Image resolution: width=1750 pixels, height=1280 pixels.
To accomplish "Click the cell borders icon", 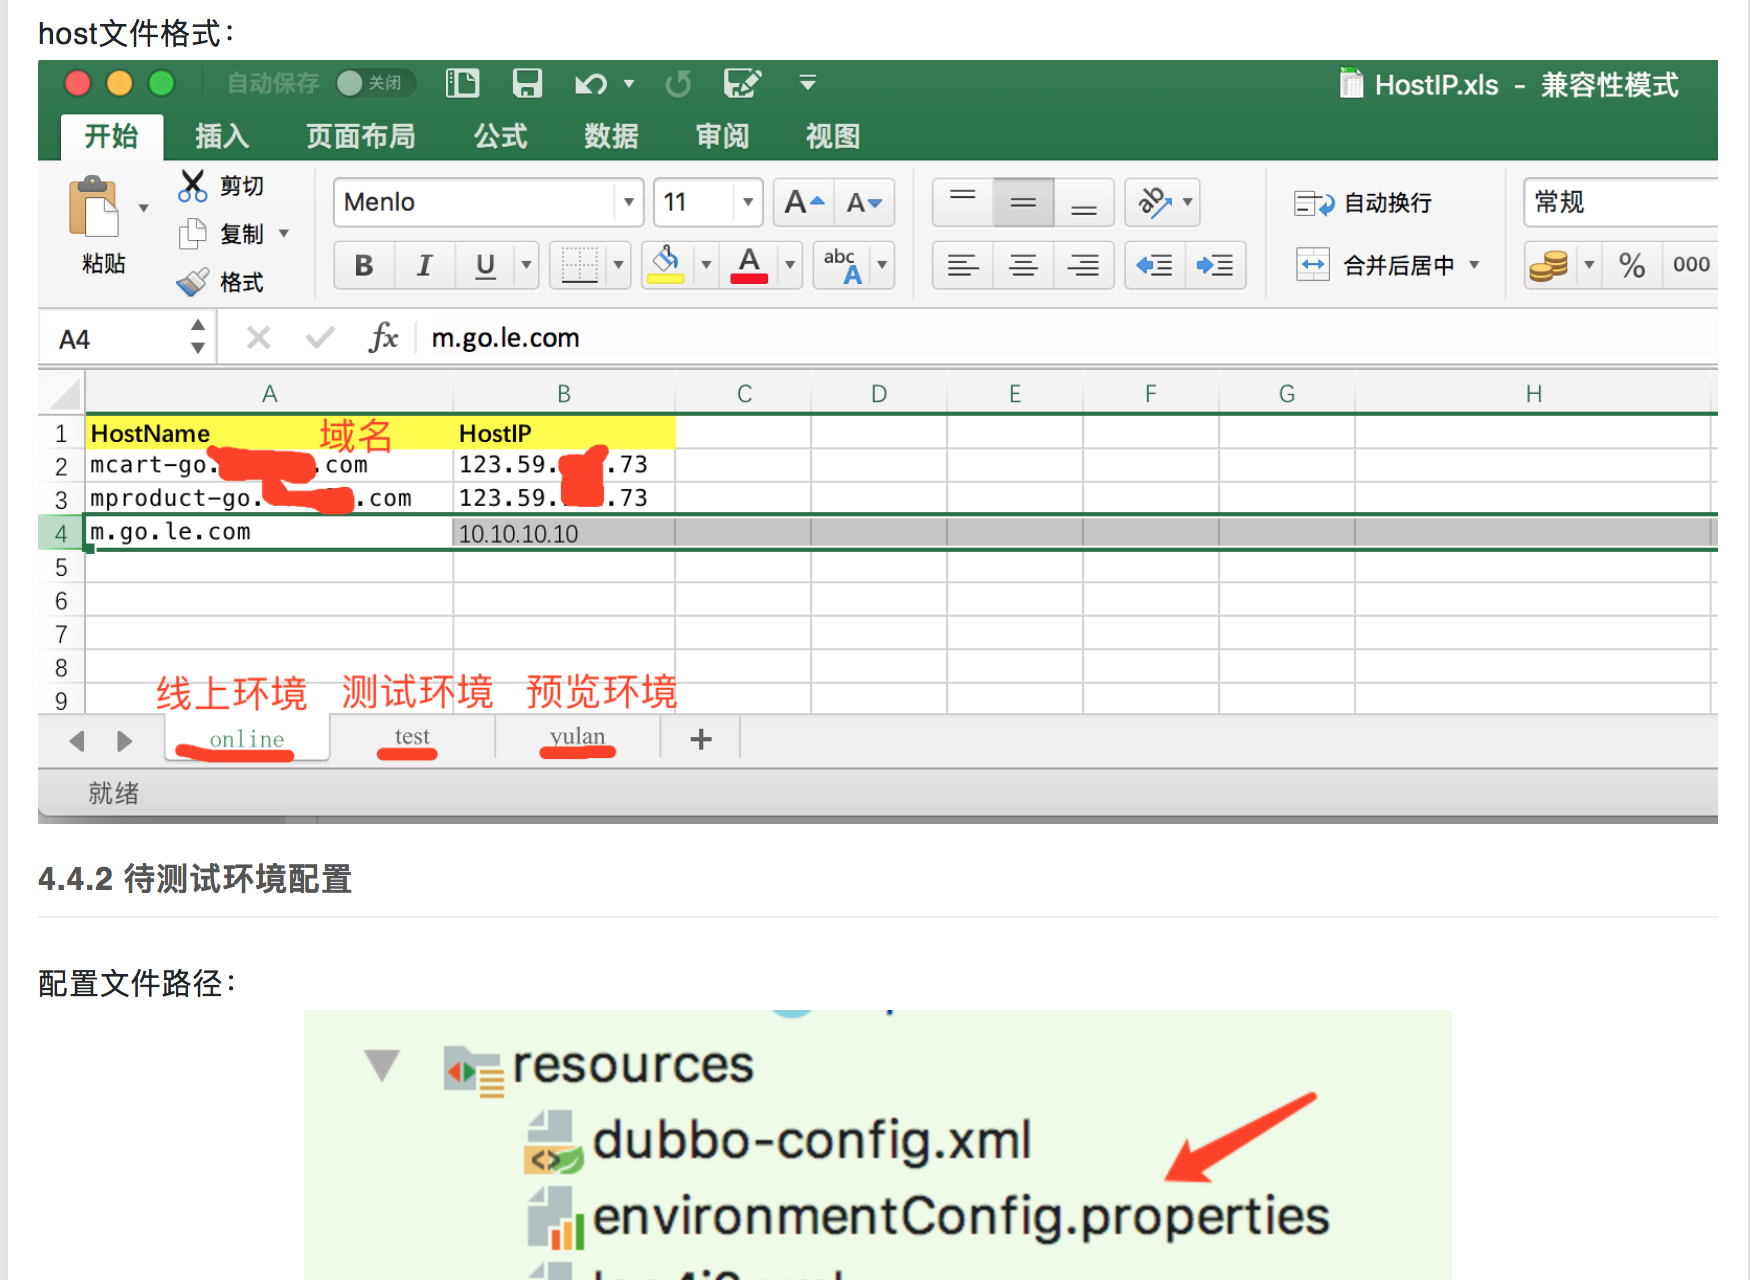I will [579, 265].
